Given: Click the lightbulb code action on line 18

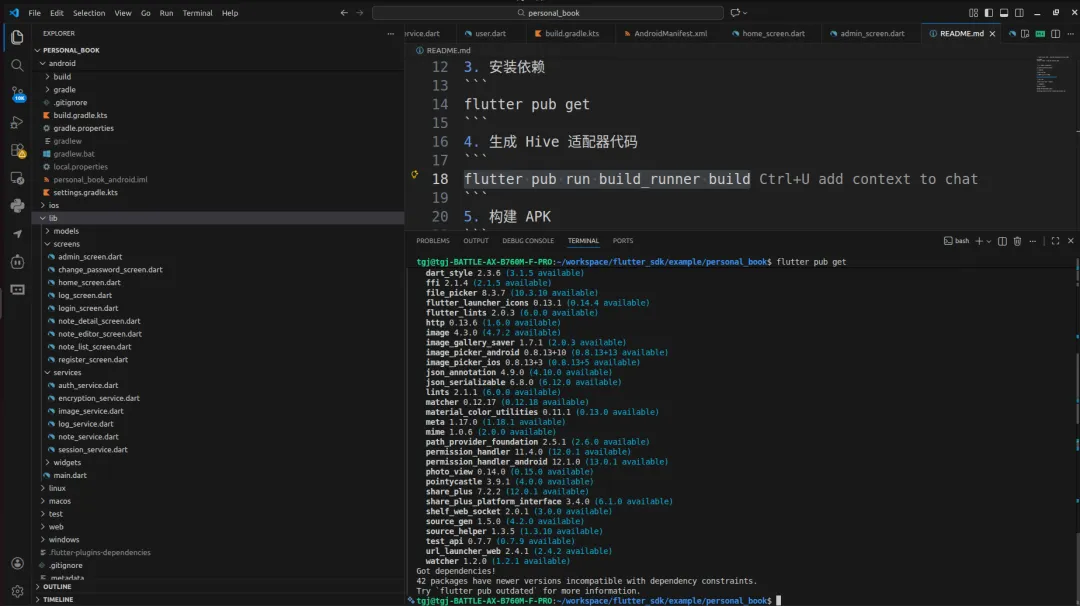Looking at the screenshot, I should coord(415,175).
